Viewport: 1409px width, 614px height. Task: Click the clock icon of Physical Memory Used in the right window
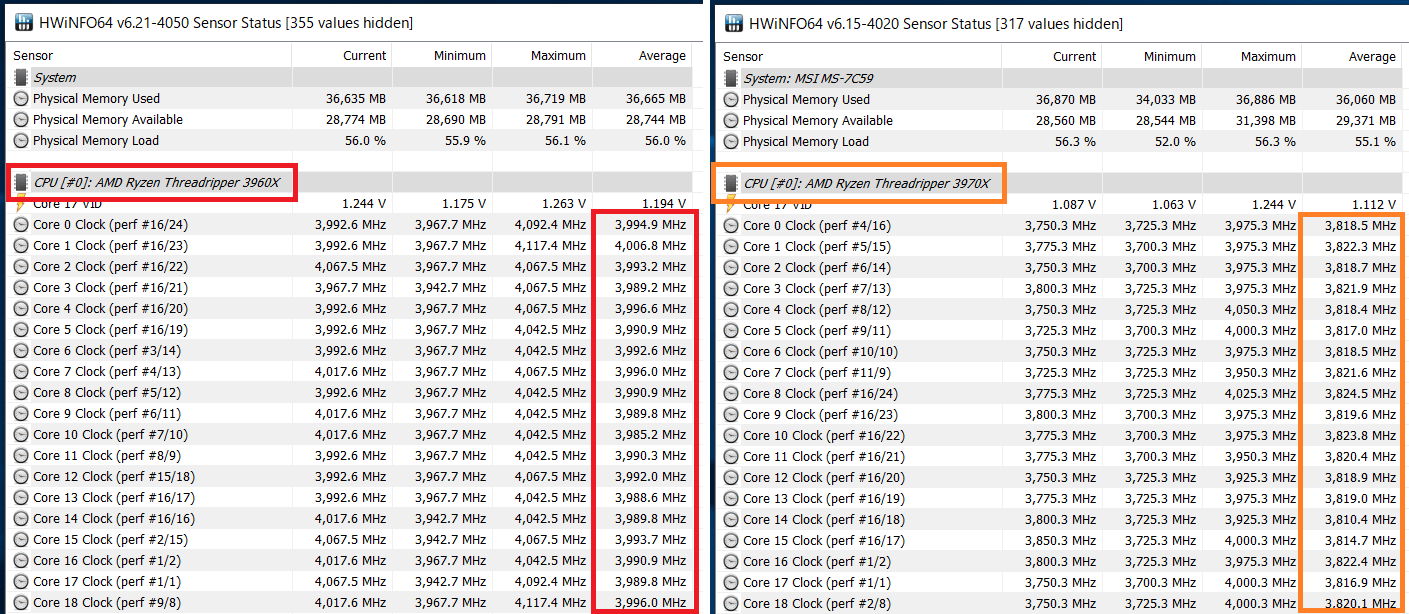(731, 99)
